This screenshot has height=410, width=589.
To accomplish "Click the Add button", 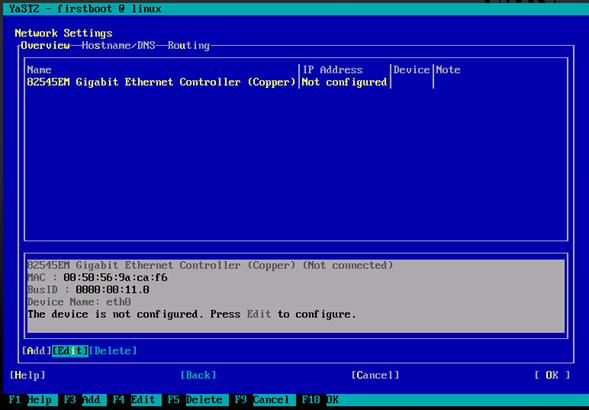I will click(36, 351).
